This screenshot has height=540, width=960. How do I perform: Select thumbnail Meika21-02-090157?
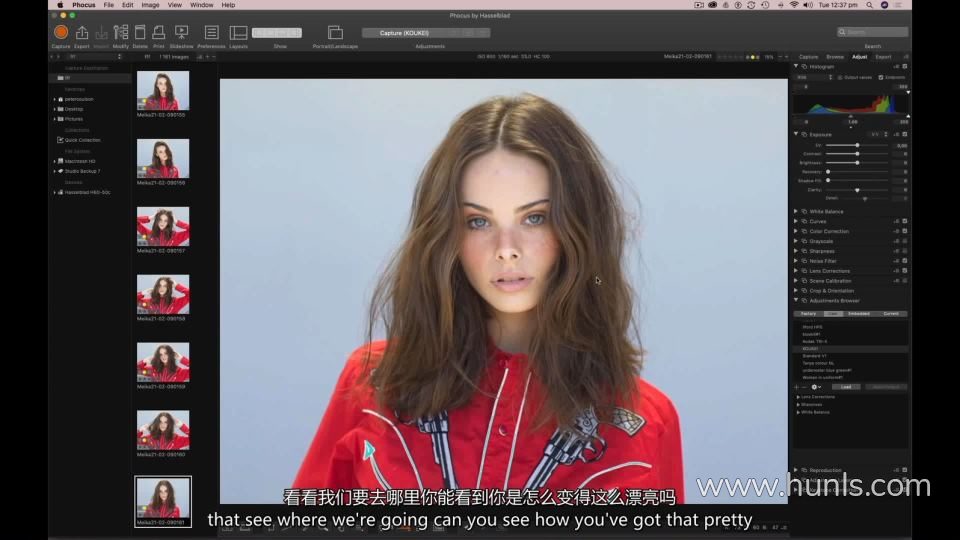pyautogui.click(x=163, y=227)
